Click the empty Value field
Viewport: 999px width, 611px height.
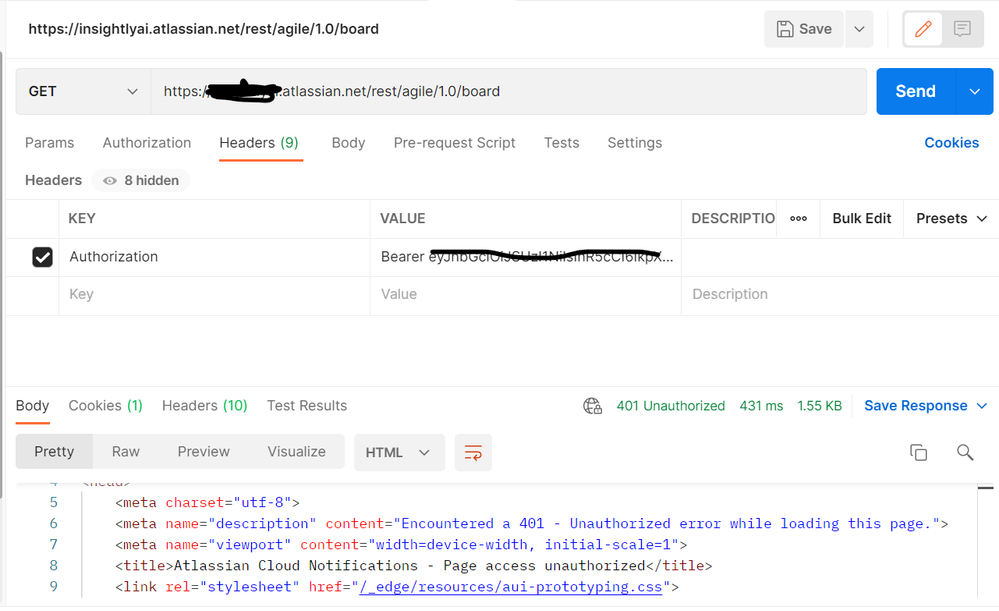pos(526,295)
